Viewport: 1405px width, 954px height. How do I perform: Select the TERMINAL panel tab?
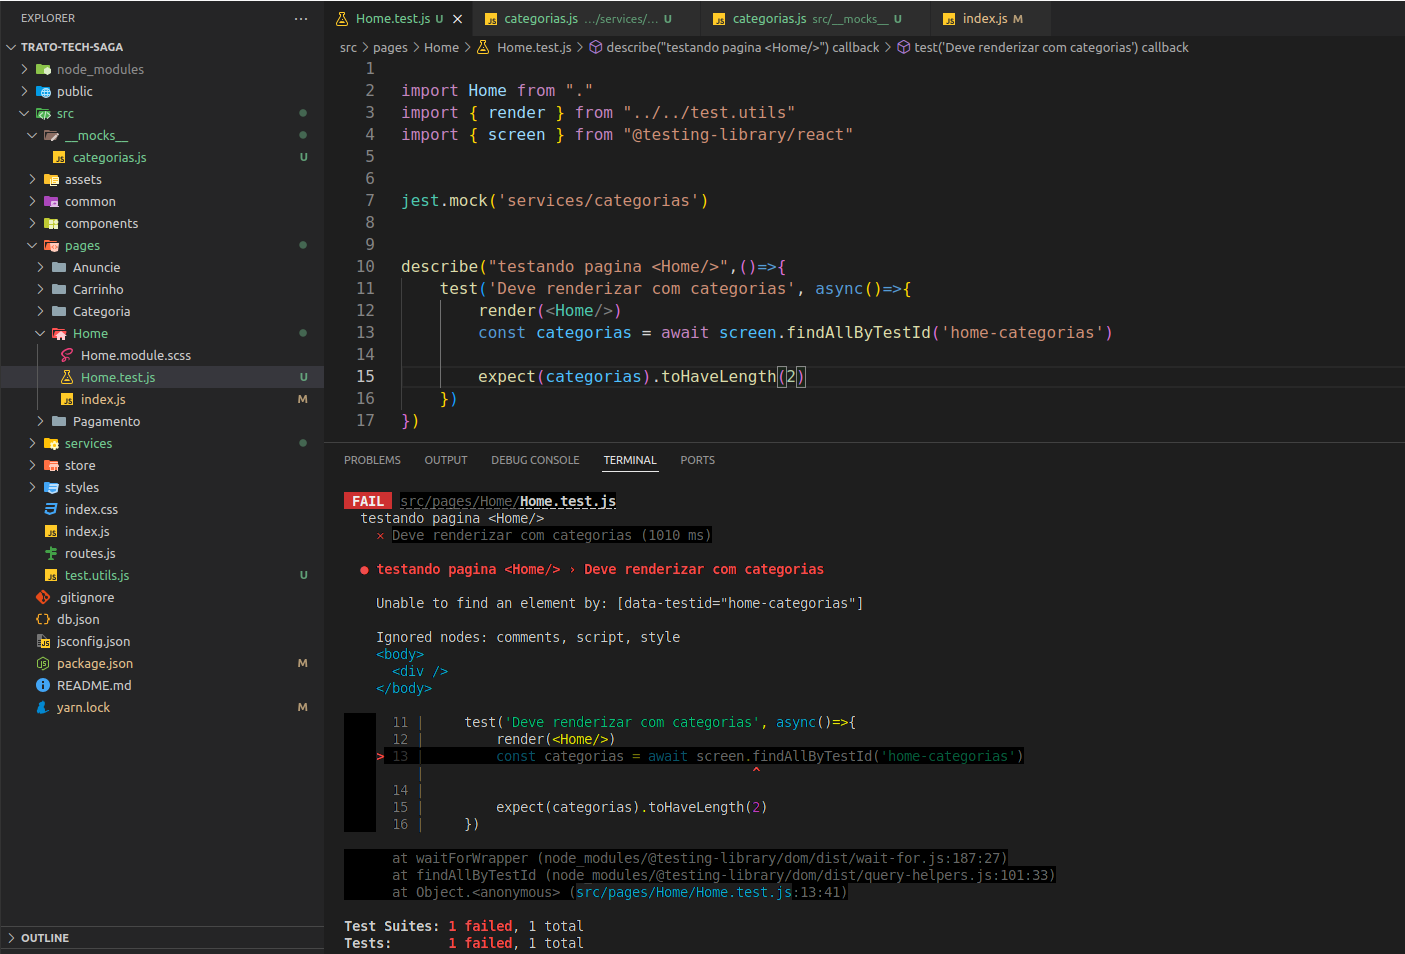pos(630,460)
